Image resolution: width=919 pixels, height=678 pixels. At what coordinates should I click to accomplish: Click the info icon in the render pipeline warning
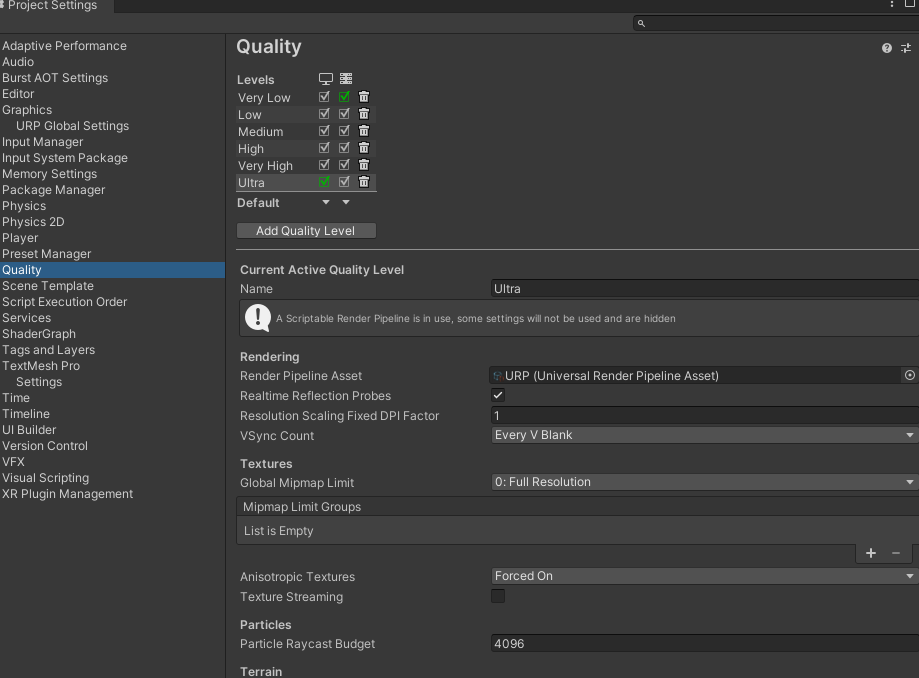pos(257,319)
